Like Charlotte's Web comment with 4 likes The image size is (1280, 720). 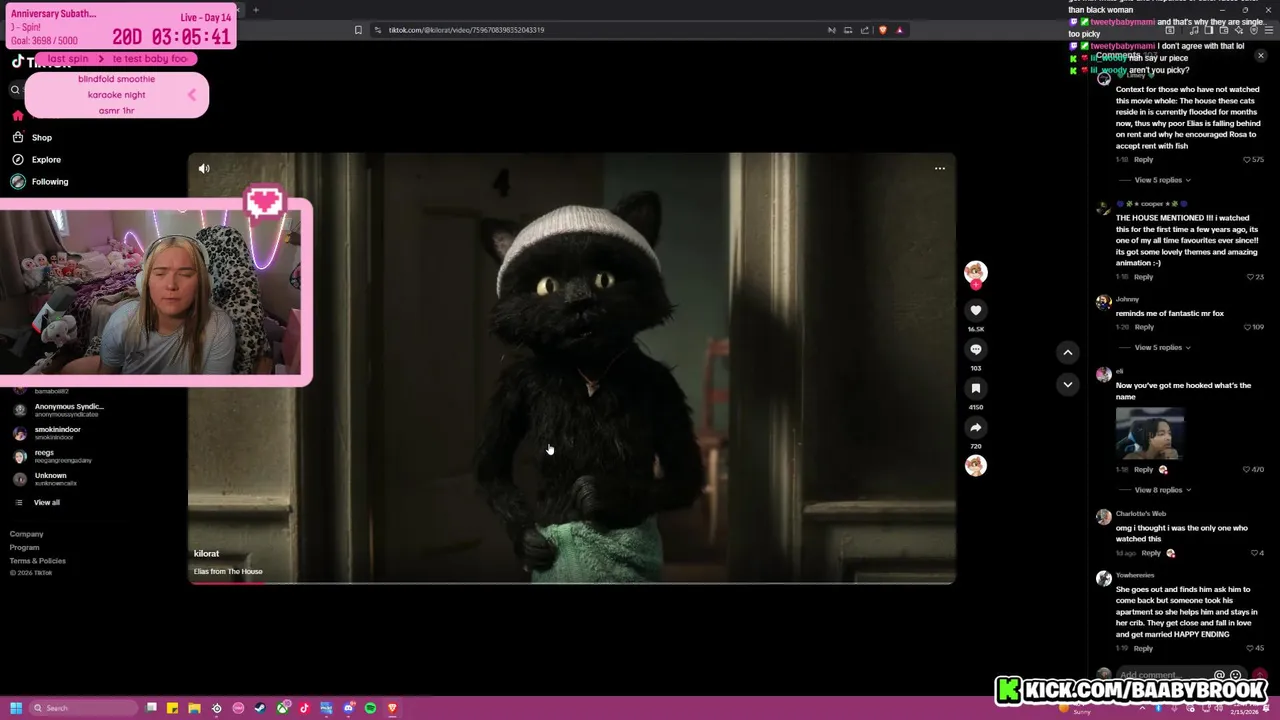pos(1254,553)
